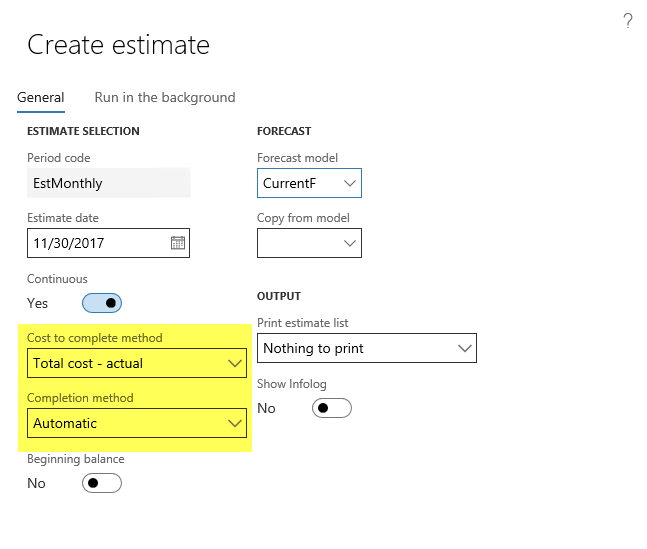Select the 'Automatic' completion method value

point(125,423)
